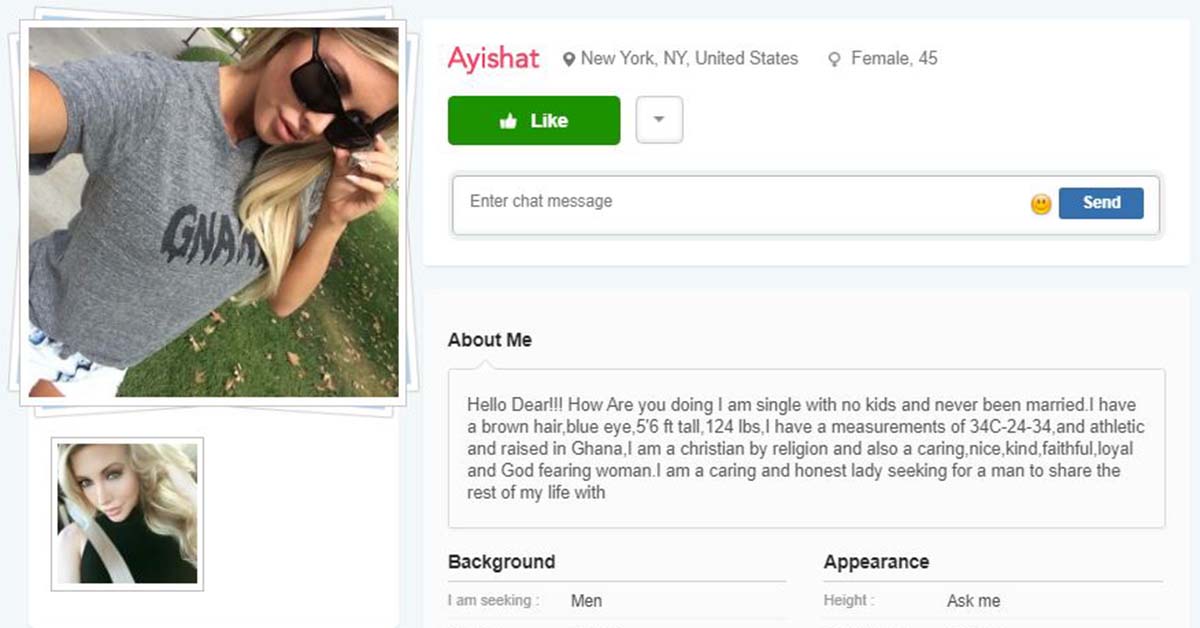Image resolution: width=1200 pixels, height=628 pixels.
Task: Click Men next to I am seeking
Action: click(x=586, y=601)
